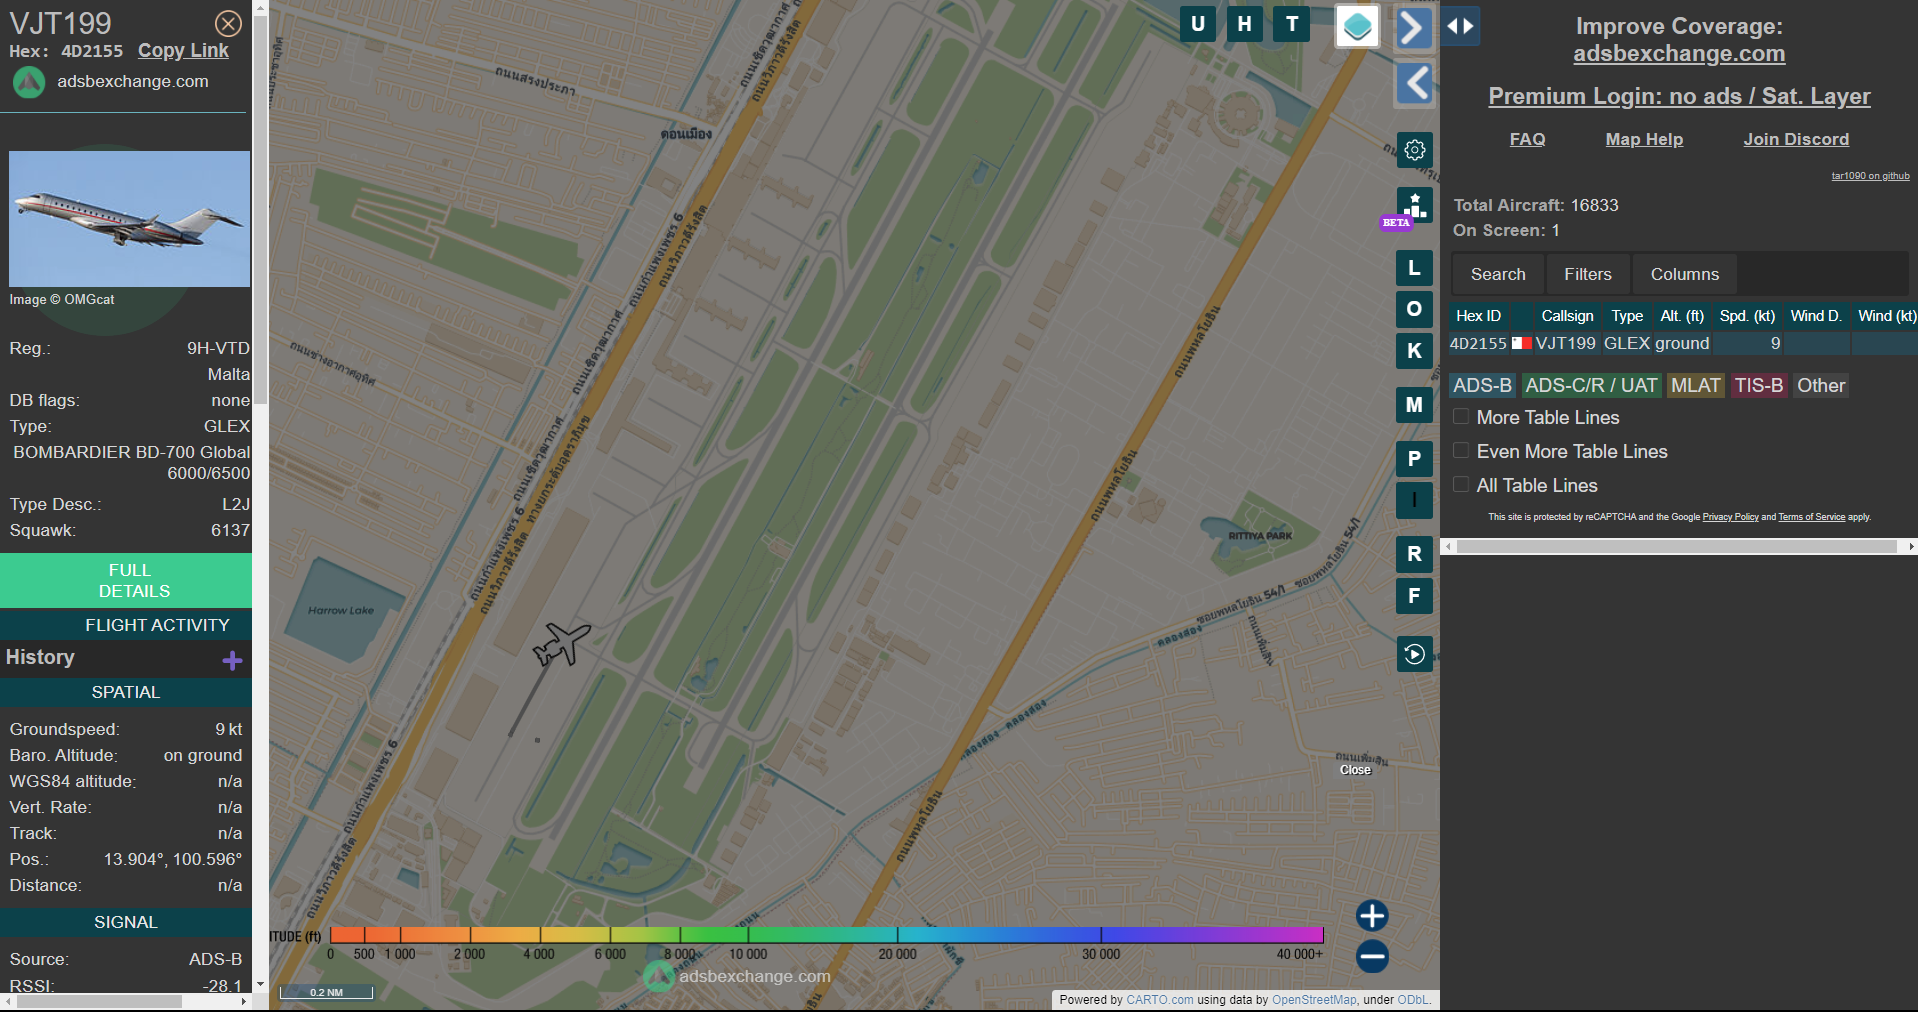Image resolution: width=1918 pixels, height=1012 pixels.
Task: Sort table by Alt. (ft) column
Action: coord(1681,316)
